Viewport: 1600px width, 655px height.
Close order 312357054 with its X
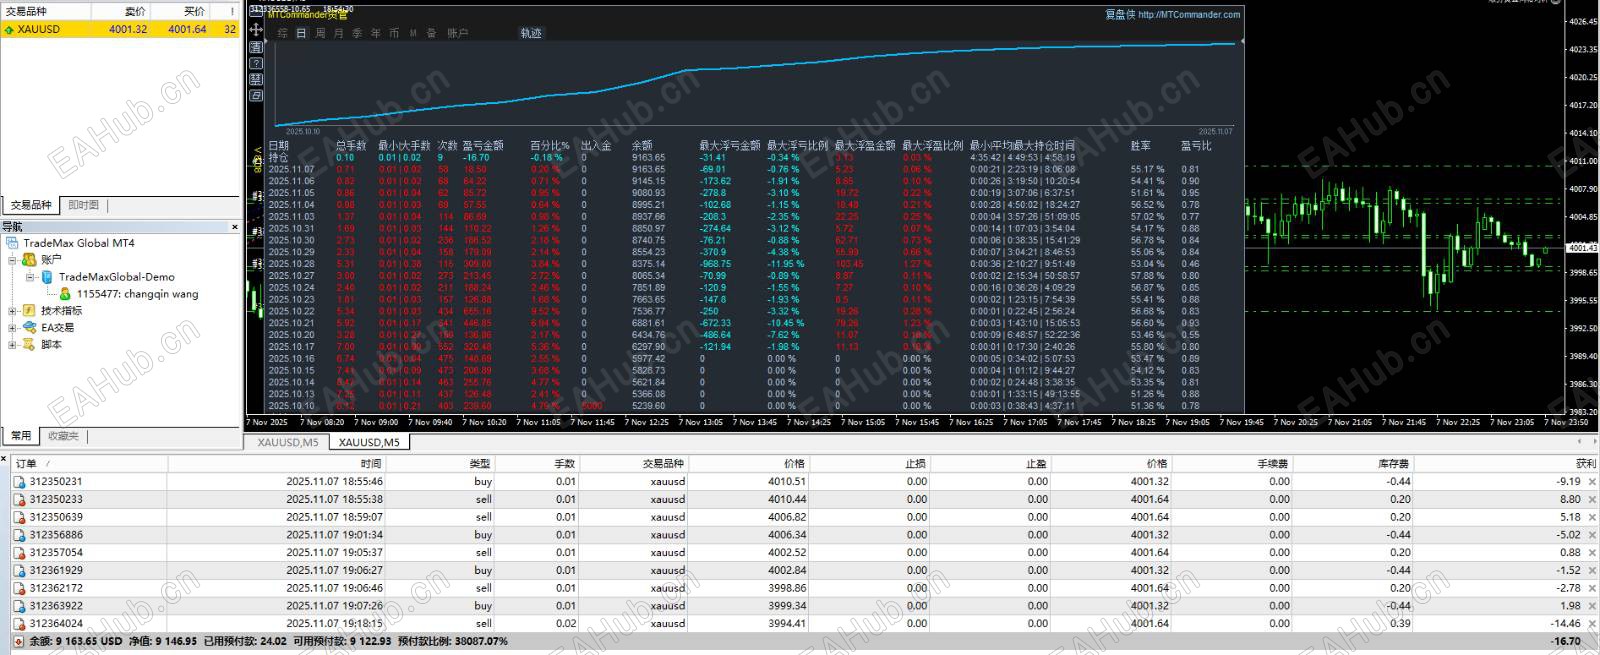coord(1592,552)
